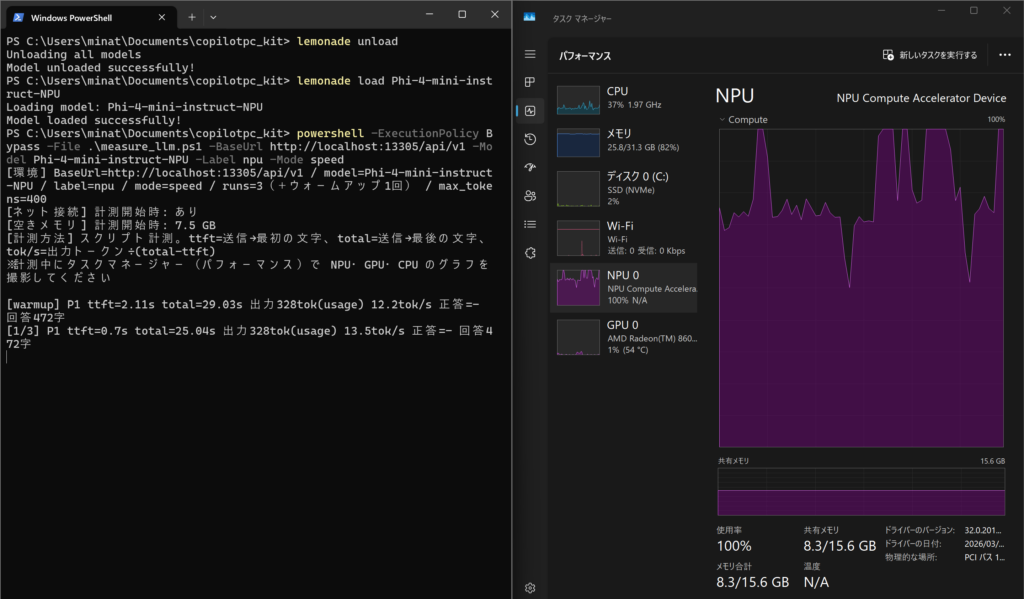Click the 'Model loaded successfully!' output line
The image size is (1024, 599).
(x=93, y=120)
